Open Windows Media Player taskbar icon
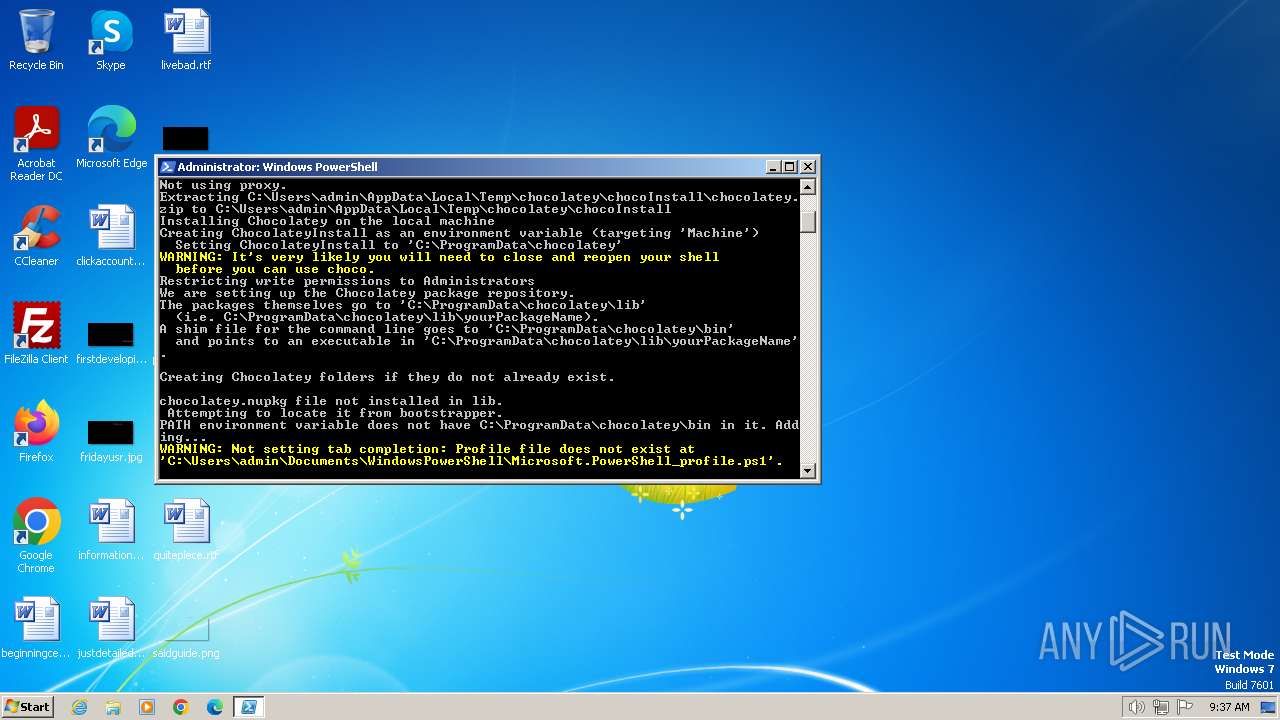 tap(147, 707)
